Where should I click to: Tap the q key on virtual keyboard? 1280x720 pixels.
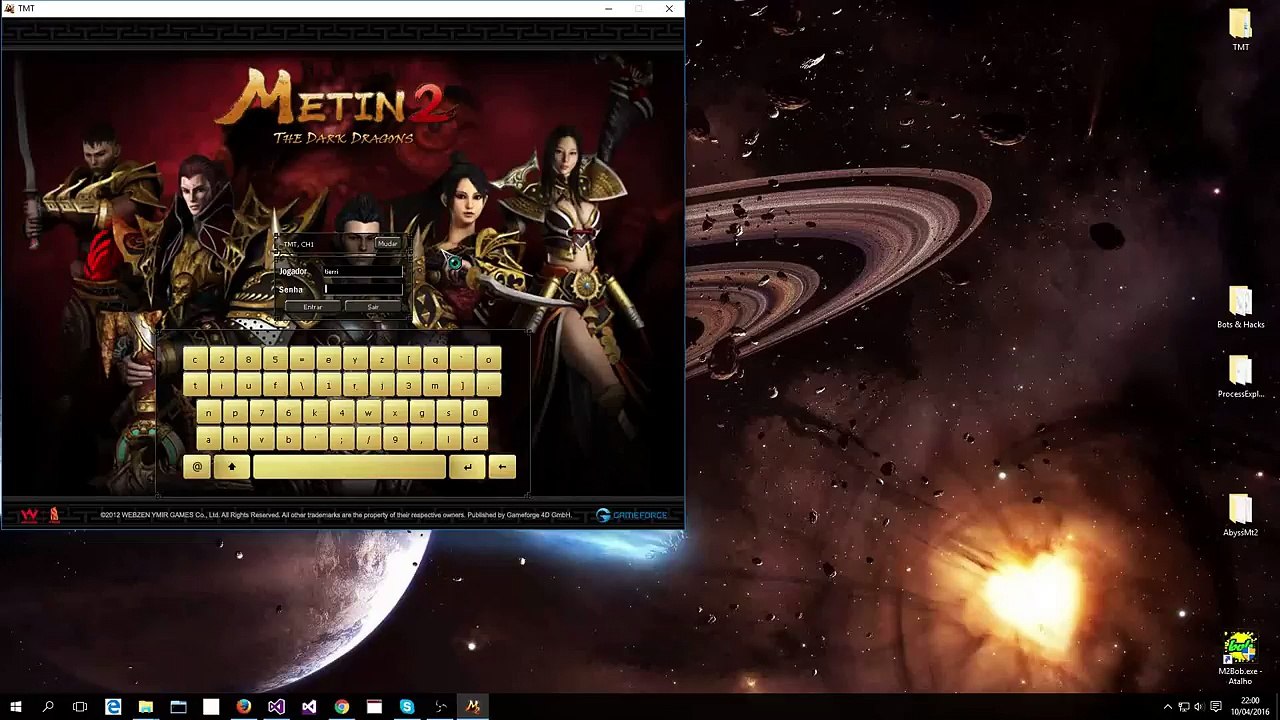[435, 360]
